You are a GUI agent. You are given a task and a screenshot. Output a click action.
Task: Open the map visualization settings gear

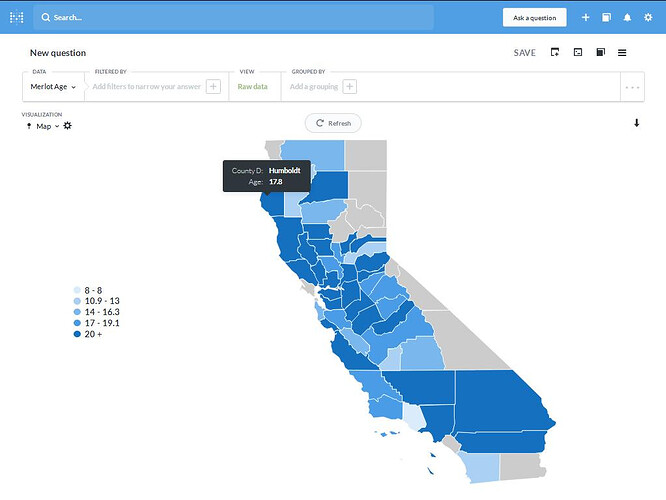pos(68,126)
